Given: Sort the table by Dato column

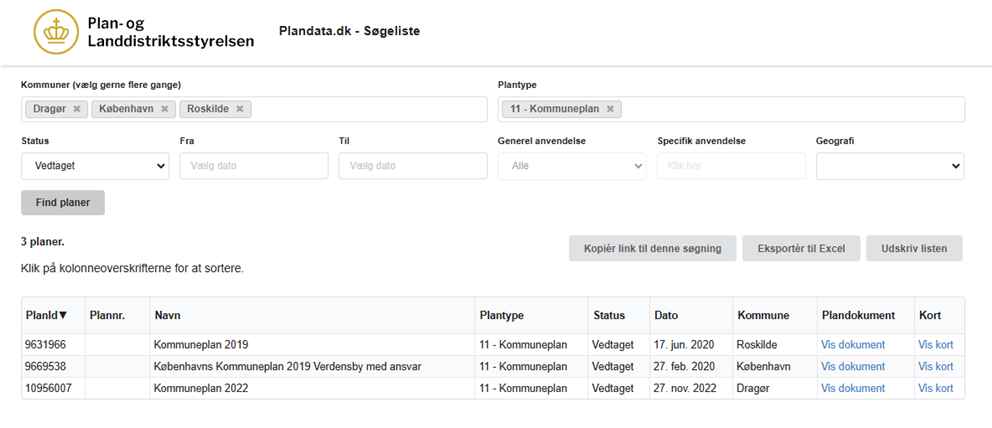Looking at the screenshot, I should coord(666,315).
